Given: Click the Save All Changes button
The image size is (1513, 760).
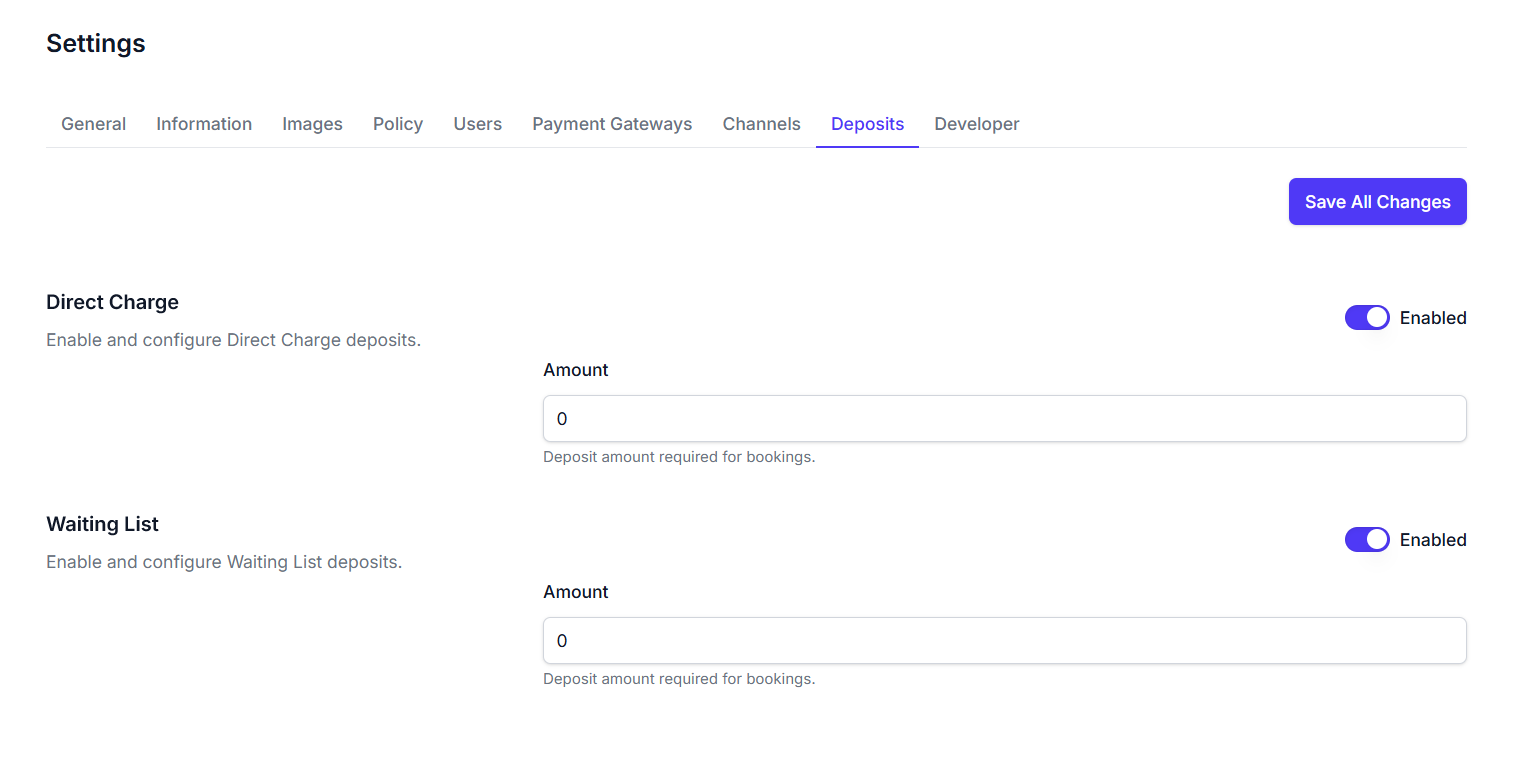Looking at the screenshot, I should pos(1377,202).
